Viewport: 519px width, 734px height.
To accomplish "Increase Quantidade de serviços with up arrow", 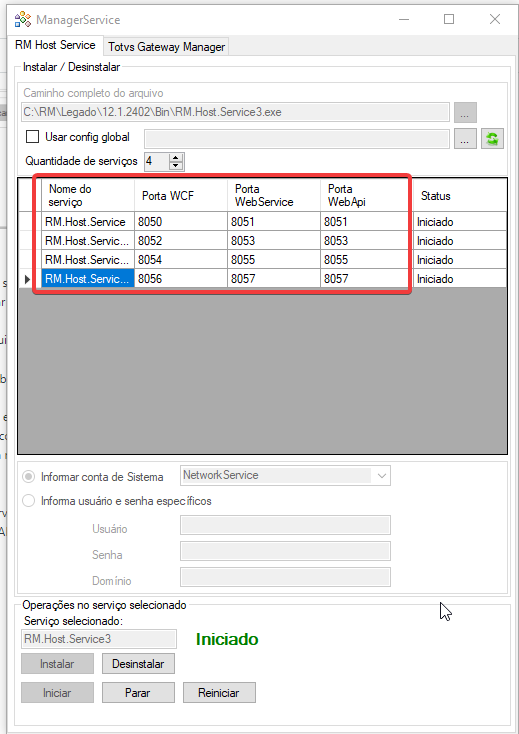I will (x=175, y=158).
